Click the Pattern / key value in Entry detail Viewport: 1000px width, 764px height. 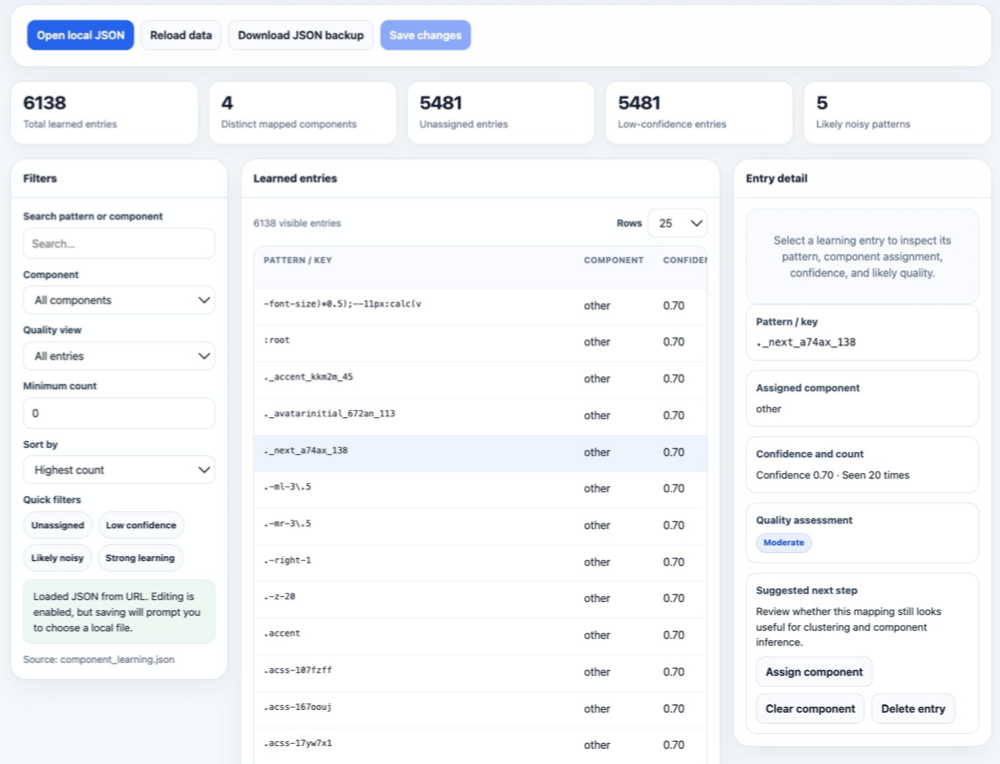(x=806, y=342)
